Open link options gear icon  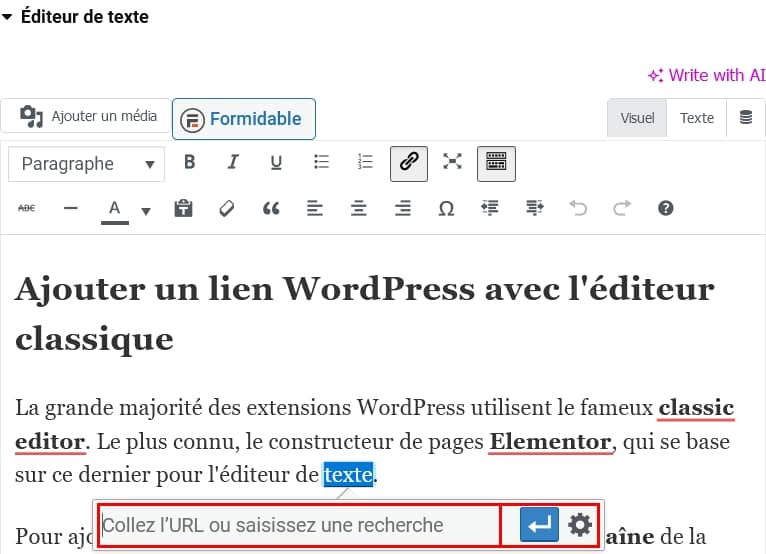(x=580, y=525)
